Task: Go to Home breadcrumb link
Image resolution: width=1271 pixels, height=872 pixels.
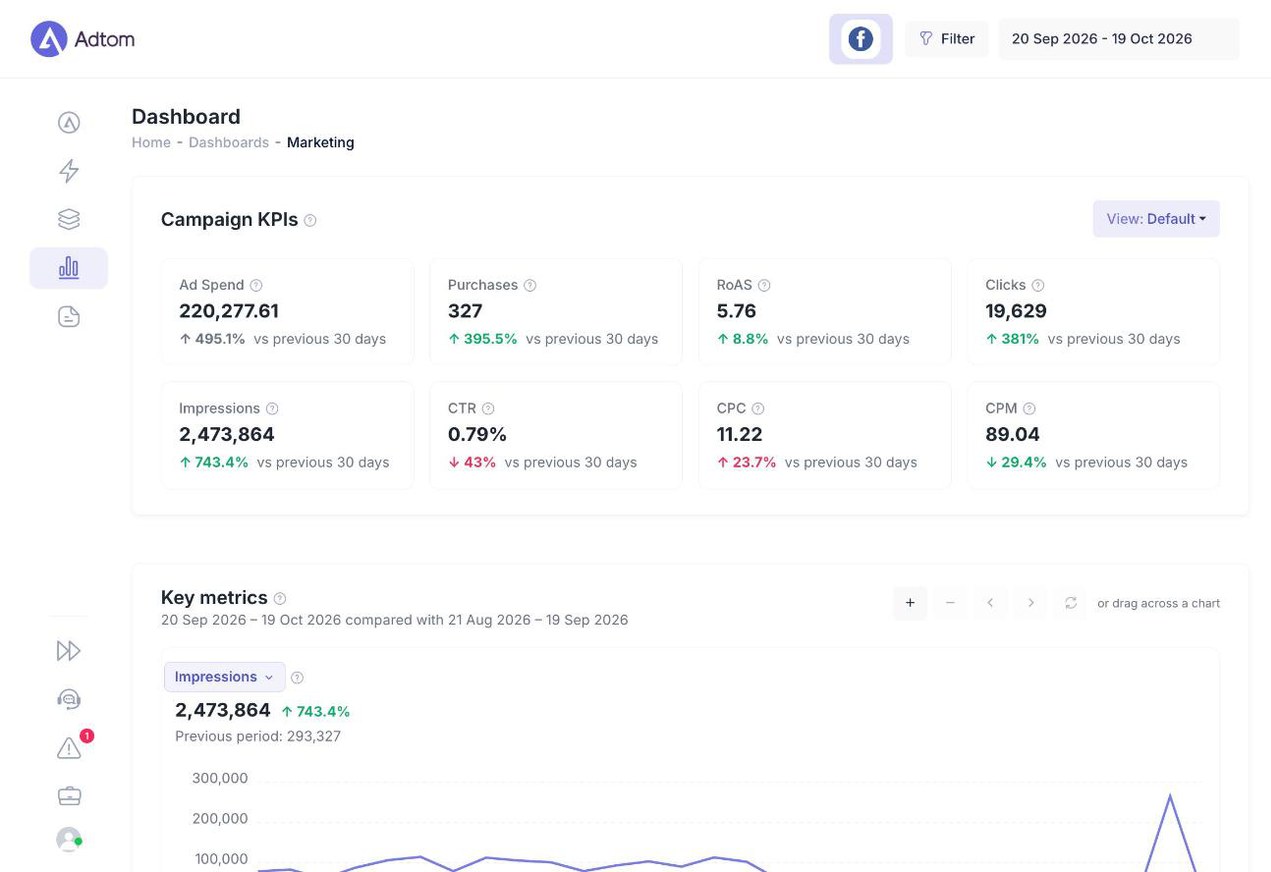Action: 151,142
